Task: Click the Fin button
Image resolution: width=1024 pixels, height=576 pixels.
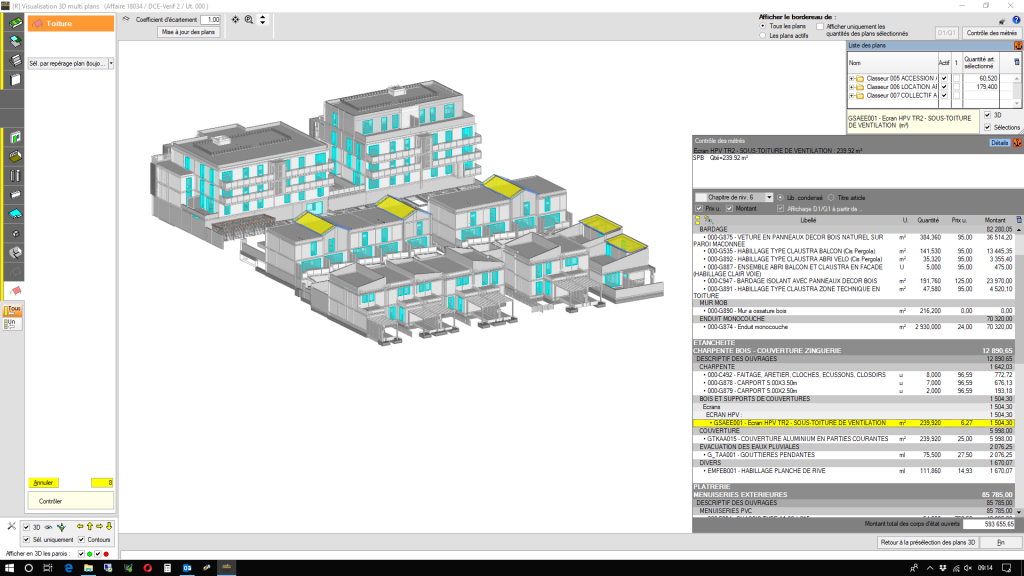Action: pos(1000,543)
